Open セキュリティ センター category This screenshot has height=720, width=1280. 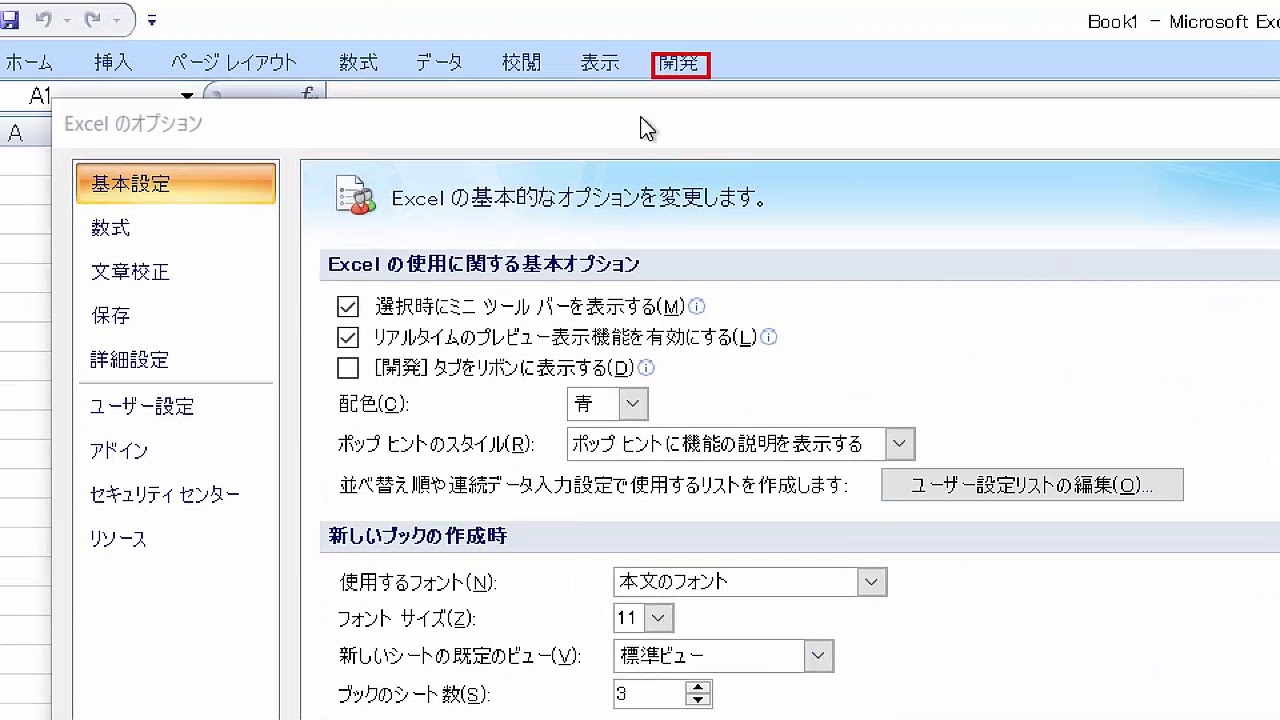(165, 495)
